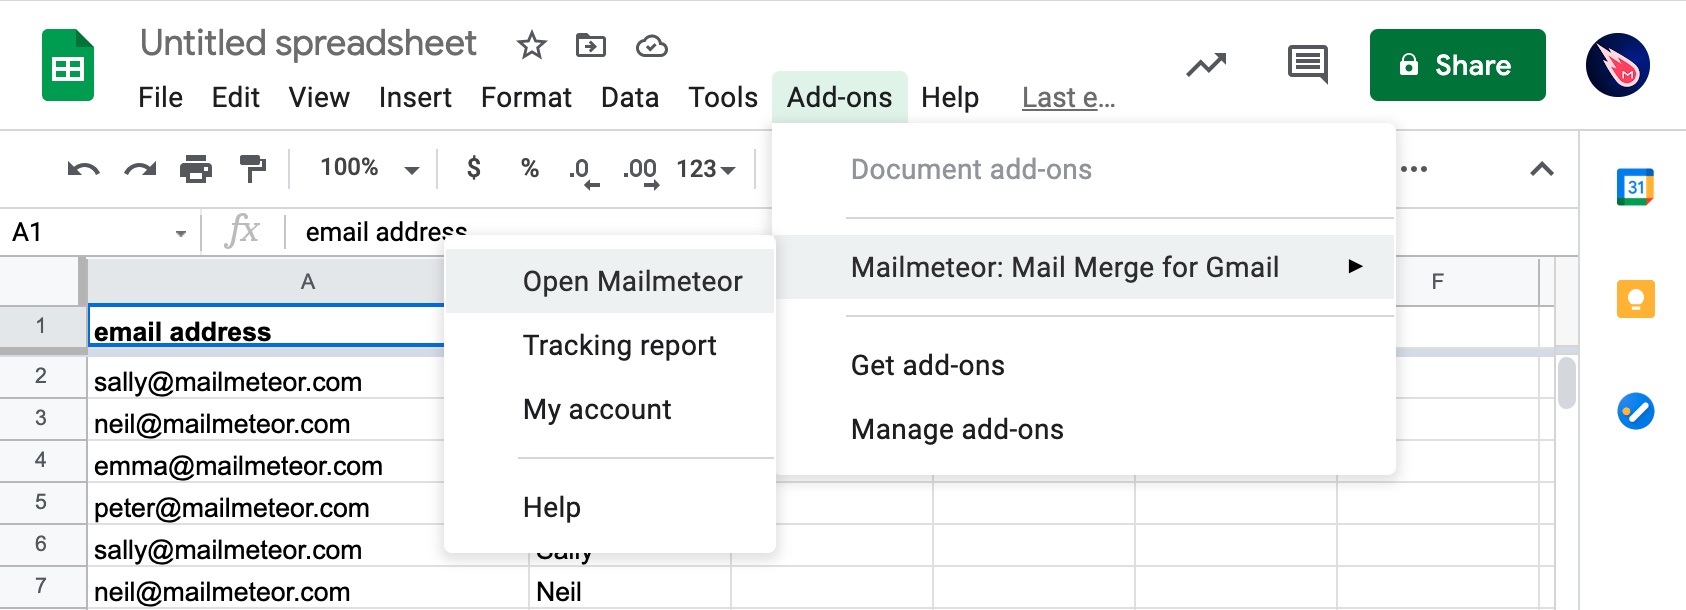Viewport: 1686px width, 610px height.
Task: Open the Help menu in menu bar
Action: point(950,98)
